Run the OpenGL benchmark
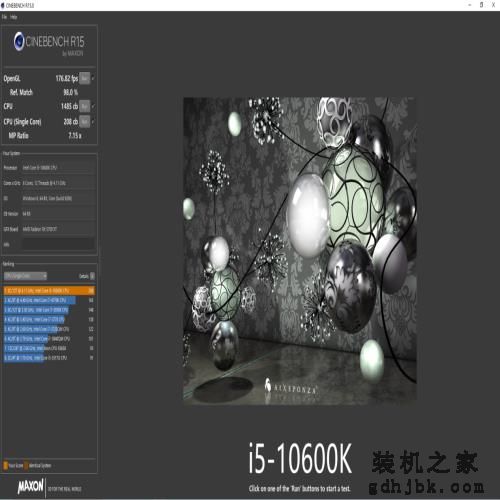The width and height of the screenshot is (500, 500). coord(85,79)
